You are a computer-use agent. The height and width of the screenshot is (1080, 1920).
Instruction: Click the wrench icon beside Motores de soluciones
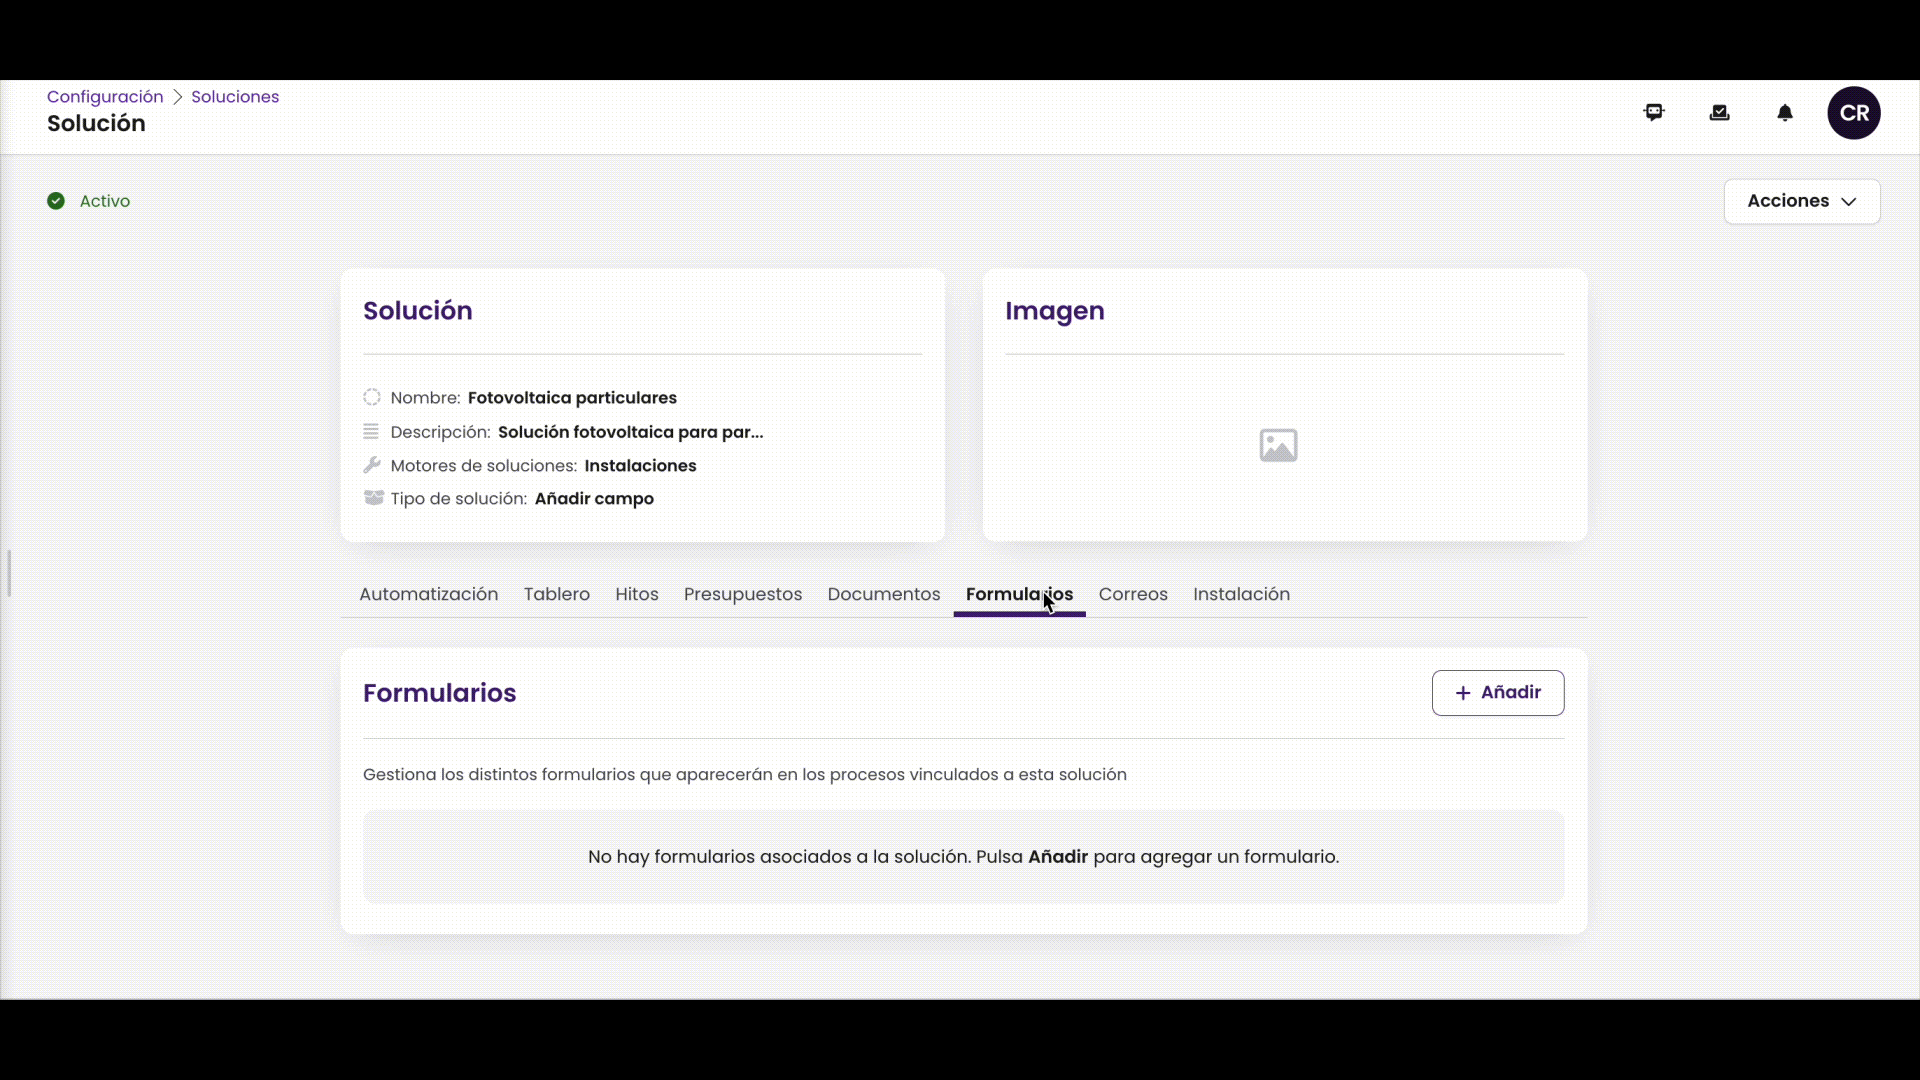[372, 465]
